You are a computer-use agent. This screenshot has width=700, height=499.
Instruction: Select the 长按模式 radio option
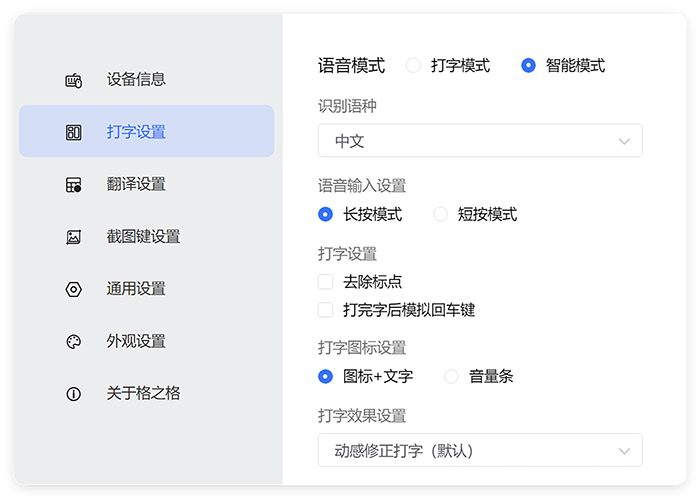coord(325,214)
